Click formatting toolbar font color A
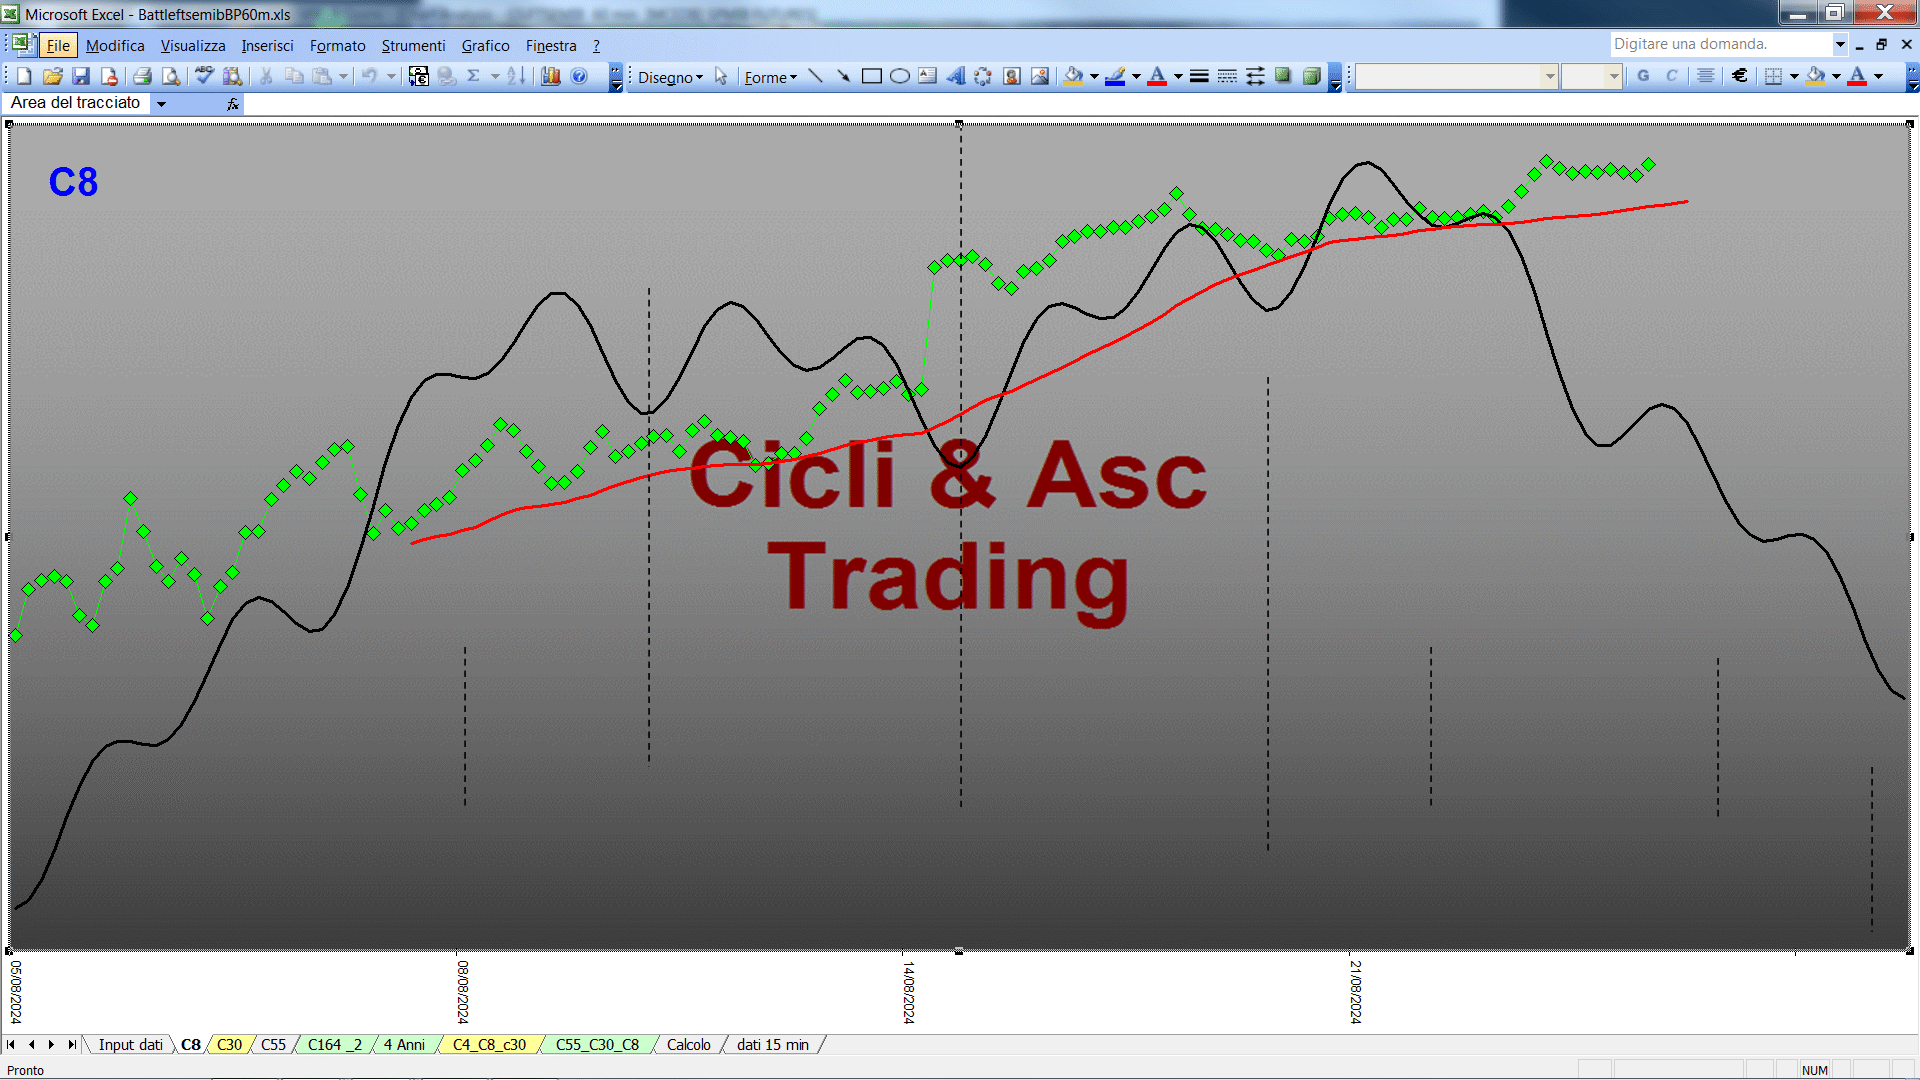This screenshot has height=1080, width=1920. 1857,76
